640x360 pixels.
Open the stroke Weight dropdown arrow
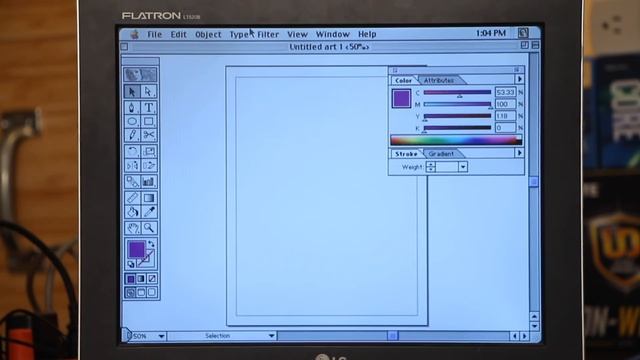pyautogui.click(x=462, y=167)
